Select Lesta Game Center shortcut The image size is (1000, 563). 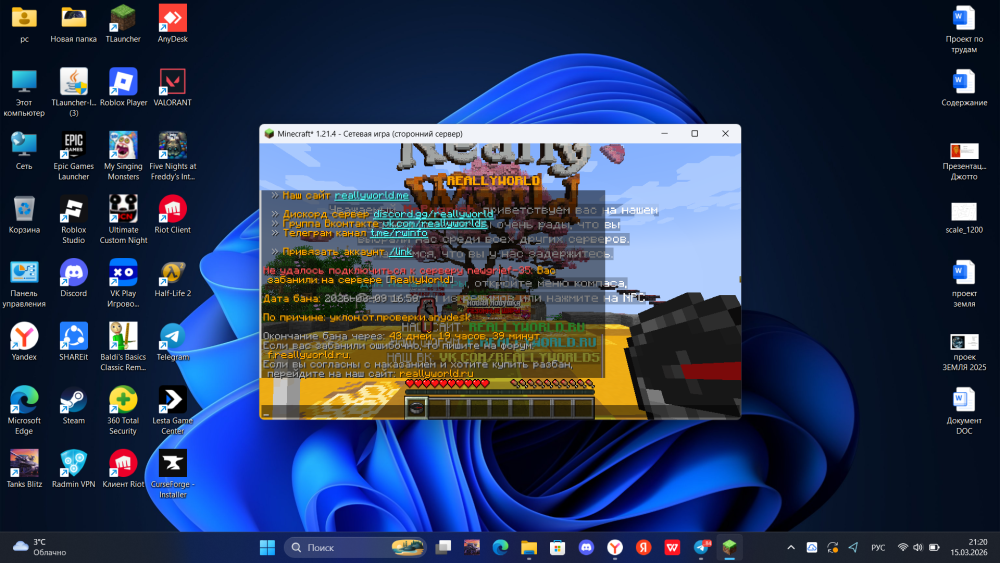pos(172,412)
